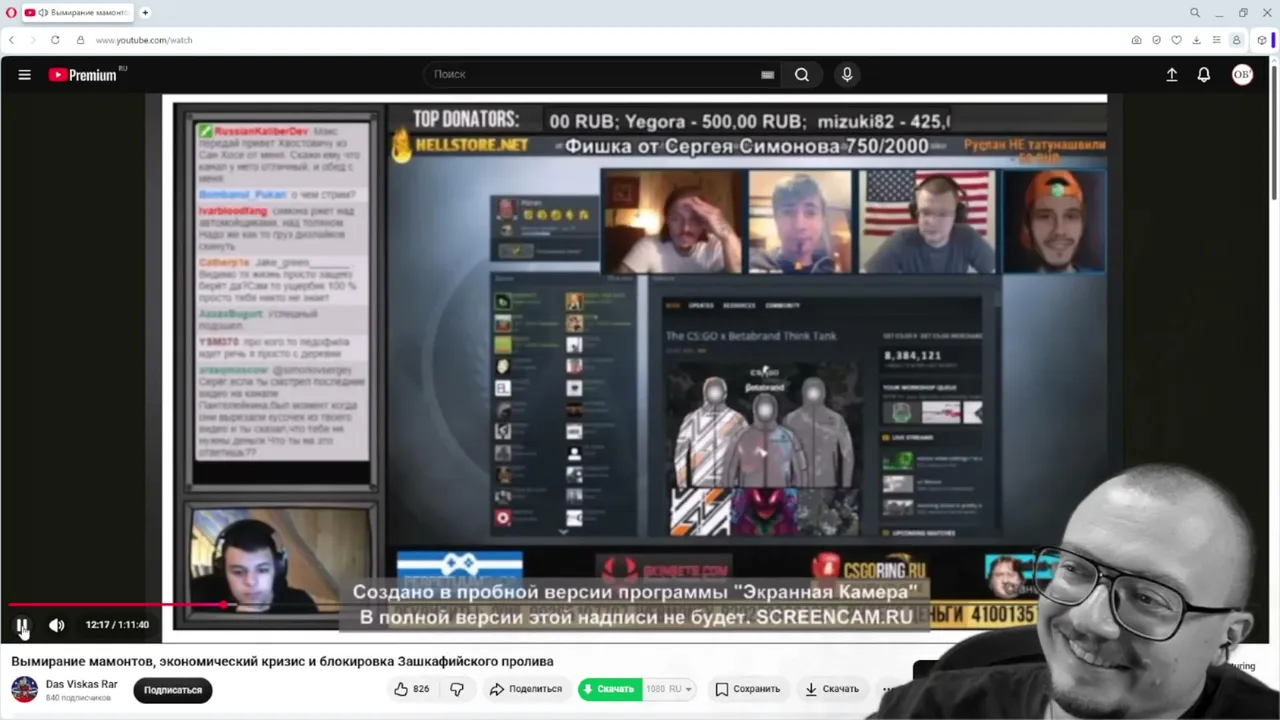The image size is (1280, 720).
Task: Open the browser downloads icon
Action: click(1196, 40)
